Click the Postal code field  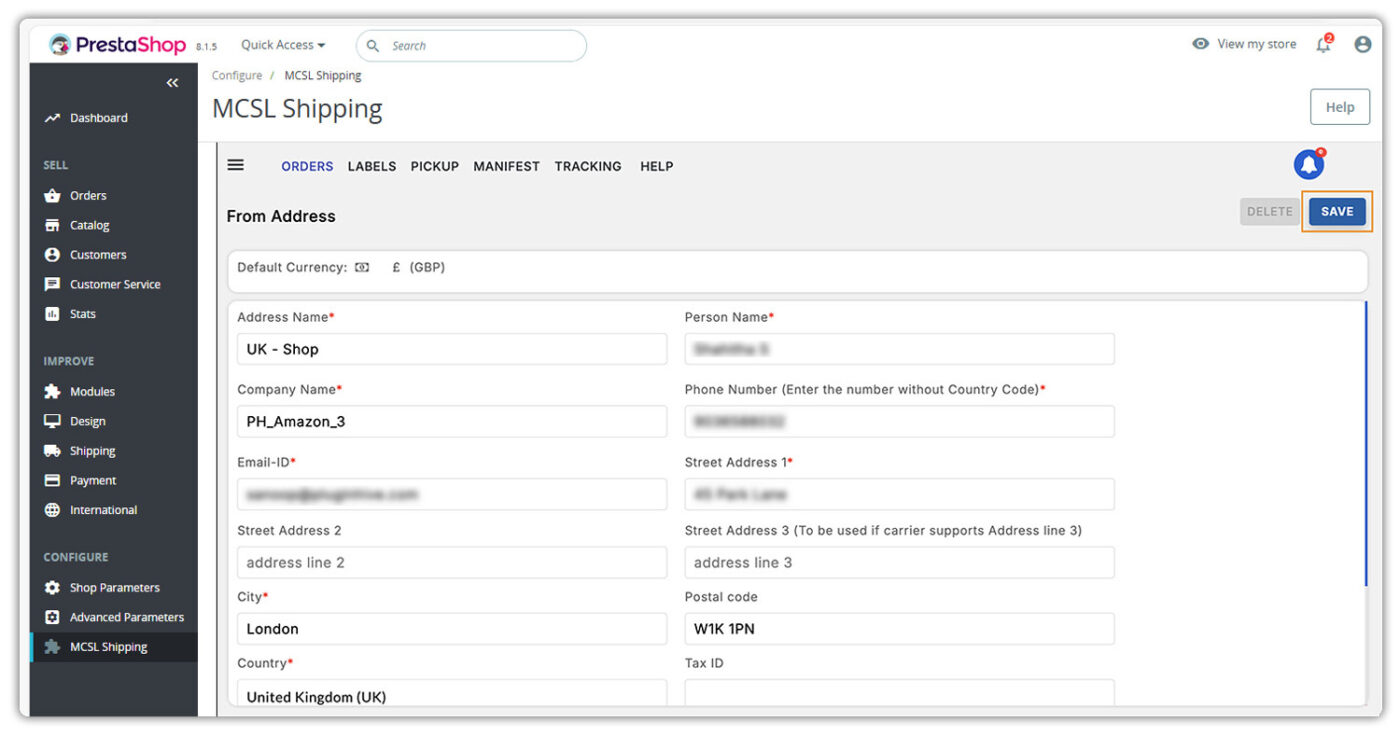899,629
